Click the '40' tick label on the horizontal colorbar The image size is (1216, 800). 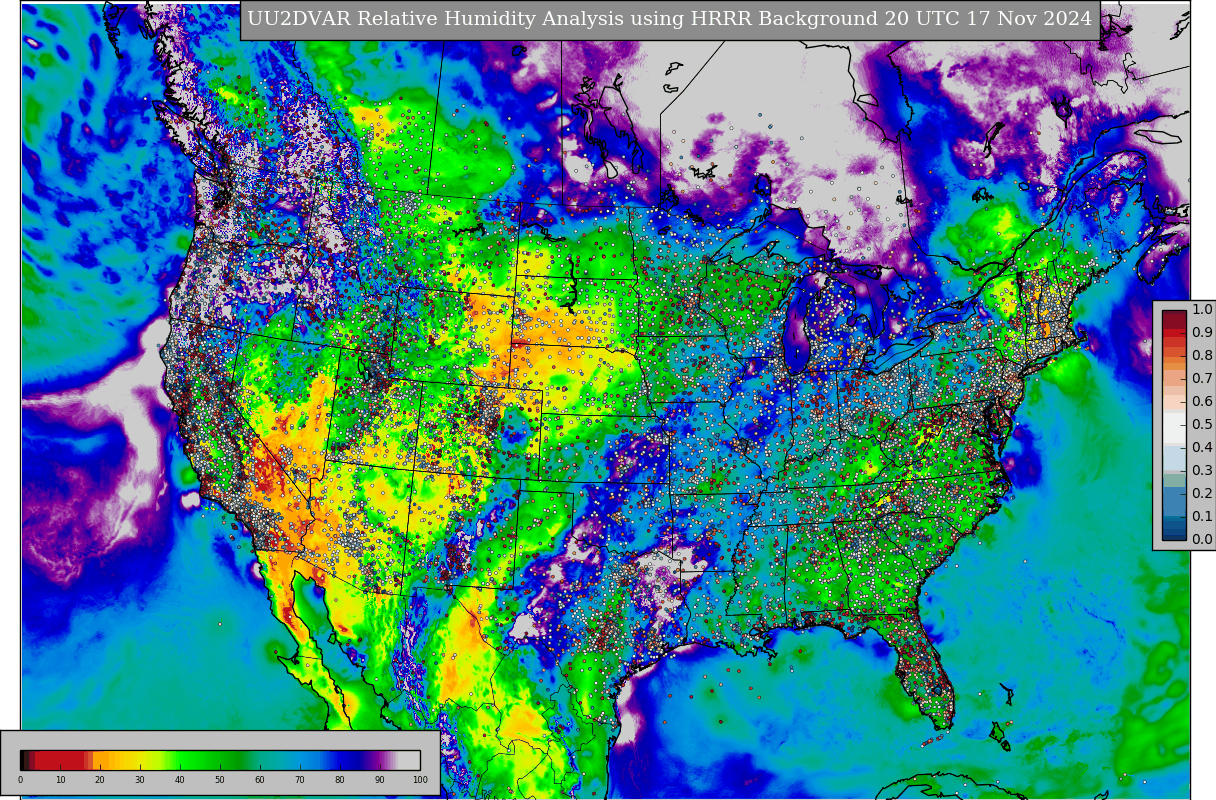point(180,780)
